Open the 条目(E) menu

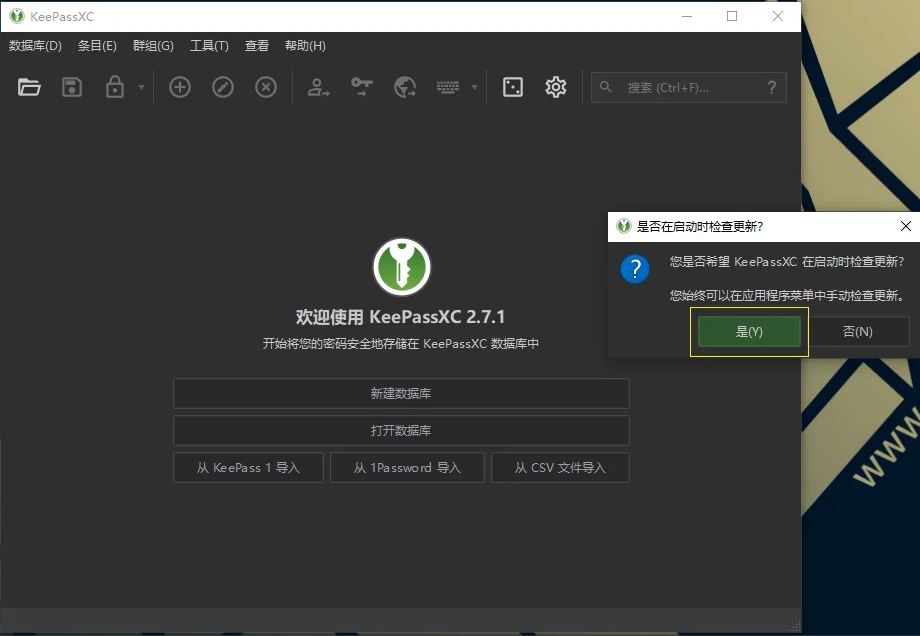tap(97, 46)
